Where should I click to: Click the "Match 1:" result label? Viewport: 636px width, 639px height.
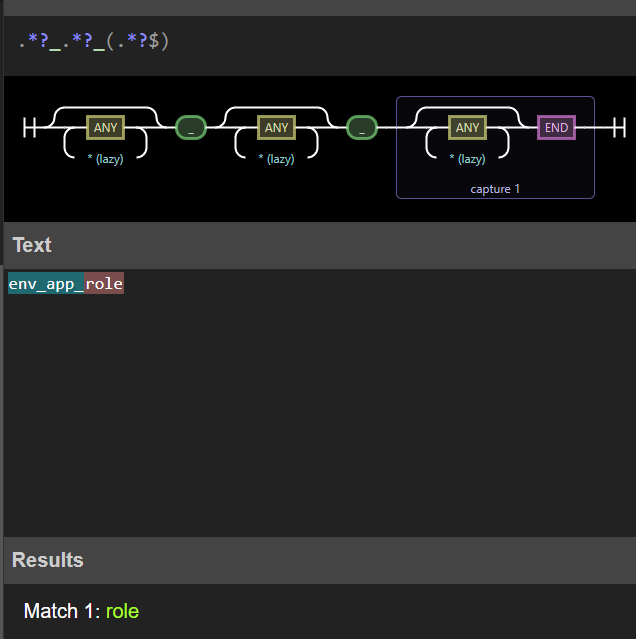click(x=61, y=611)
